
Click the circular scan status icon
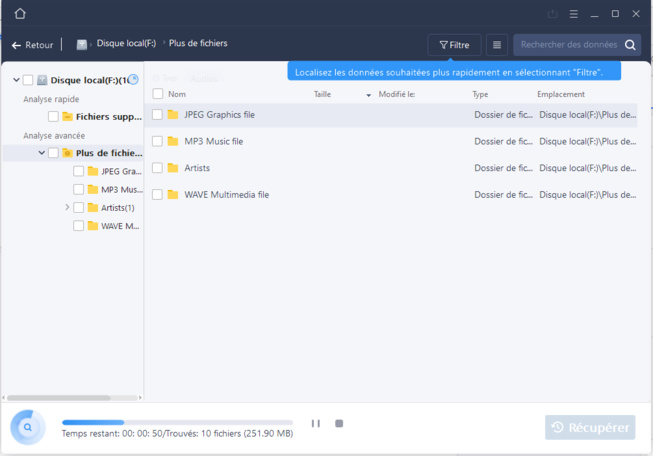point(28,427)
